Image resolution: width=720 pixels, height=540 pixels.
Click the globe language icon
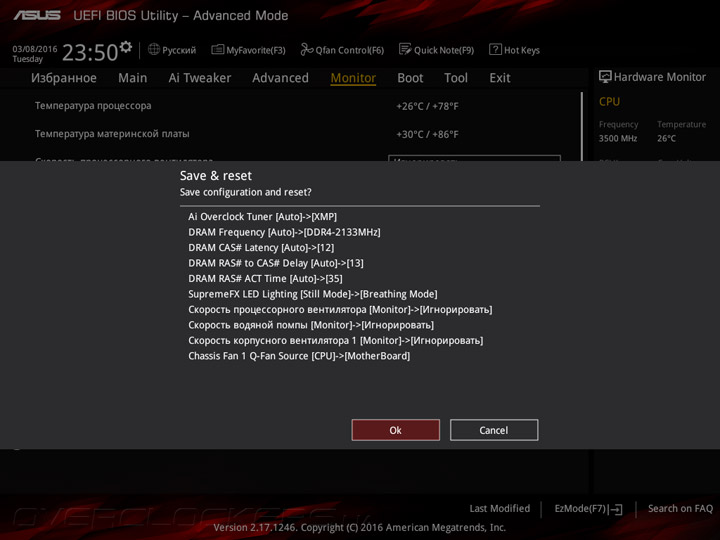[x=154, y=49]
